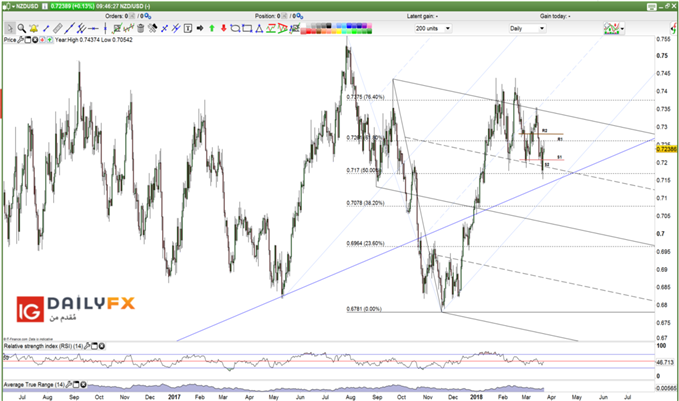Create a price alert with bell icon

[x=34, y=29]
